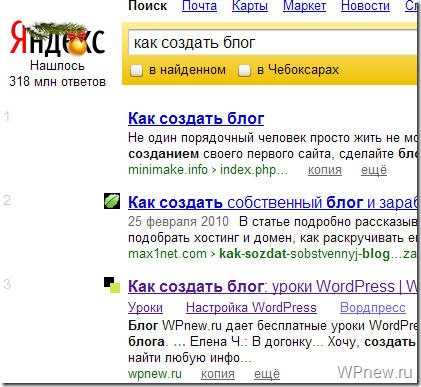
Task: Click 'ещё' under the wpnew.ru result
Action: 267,374
